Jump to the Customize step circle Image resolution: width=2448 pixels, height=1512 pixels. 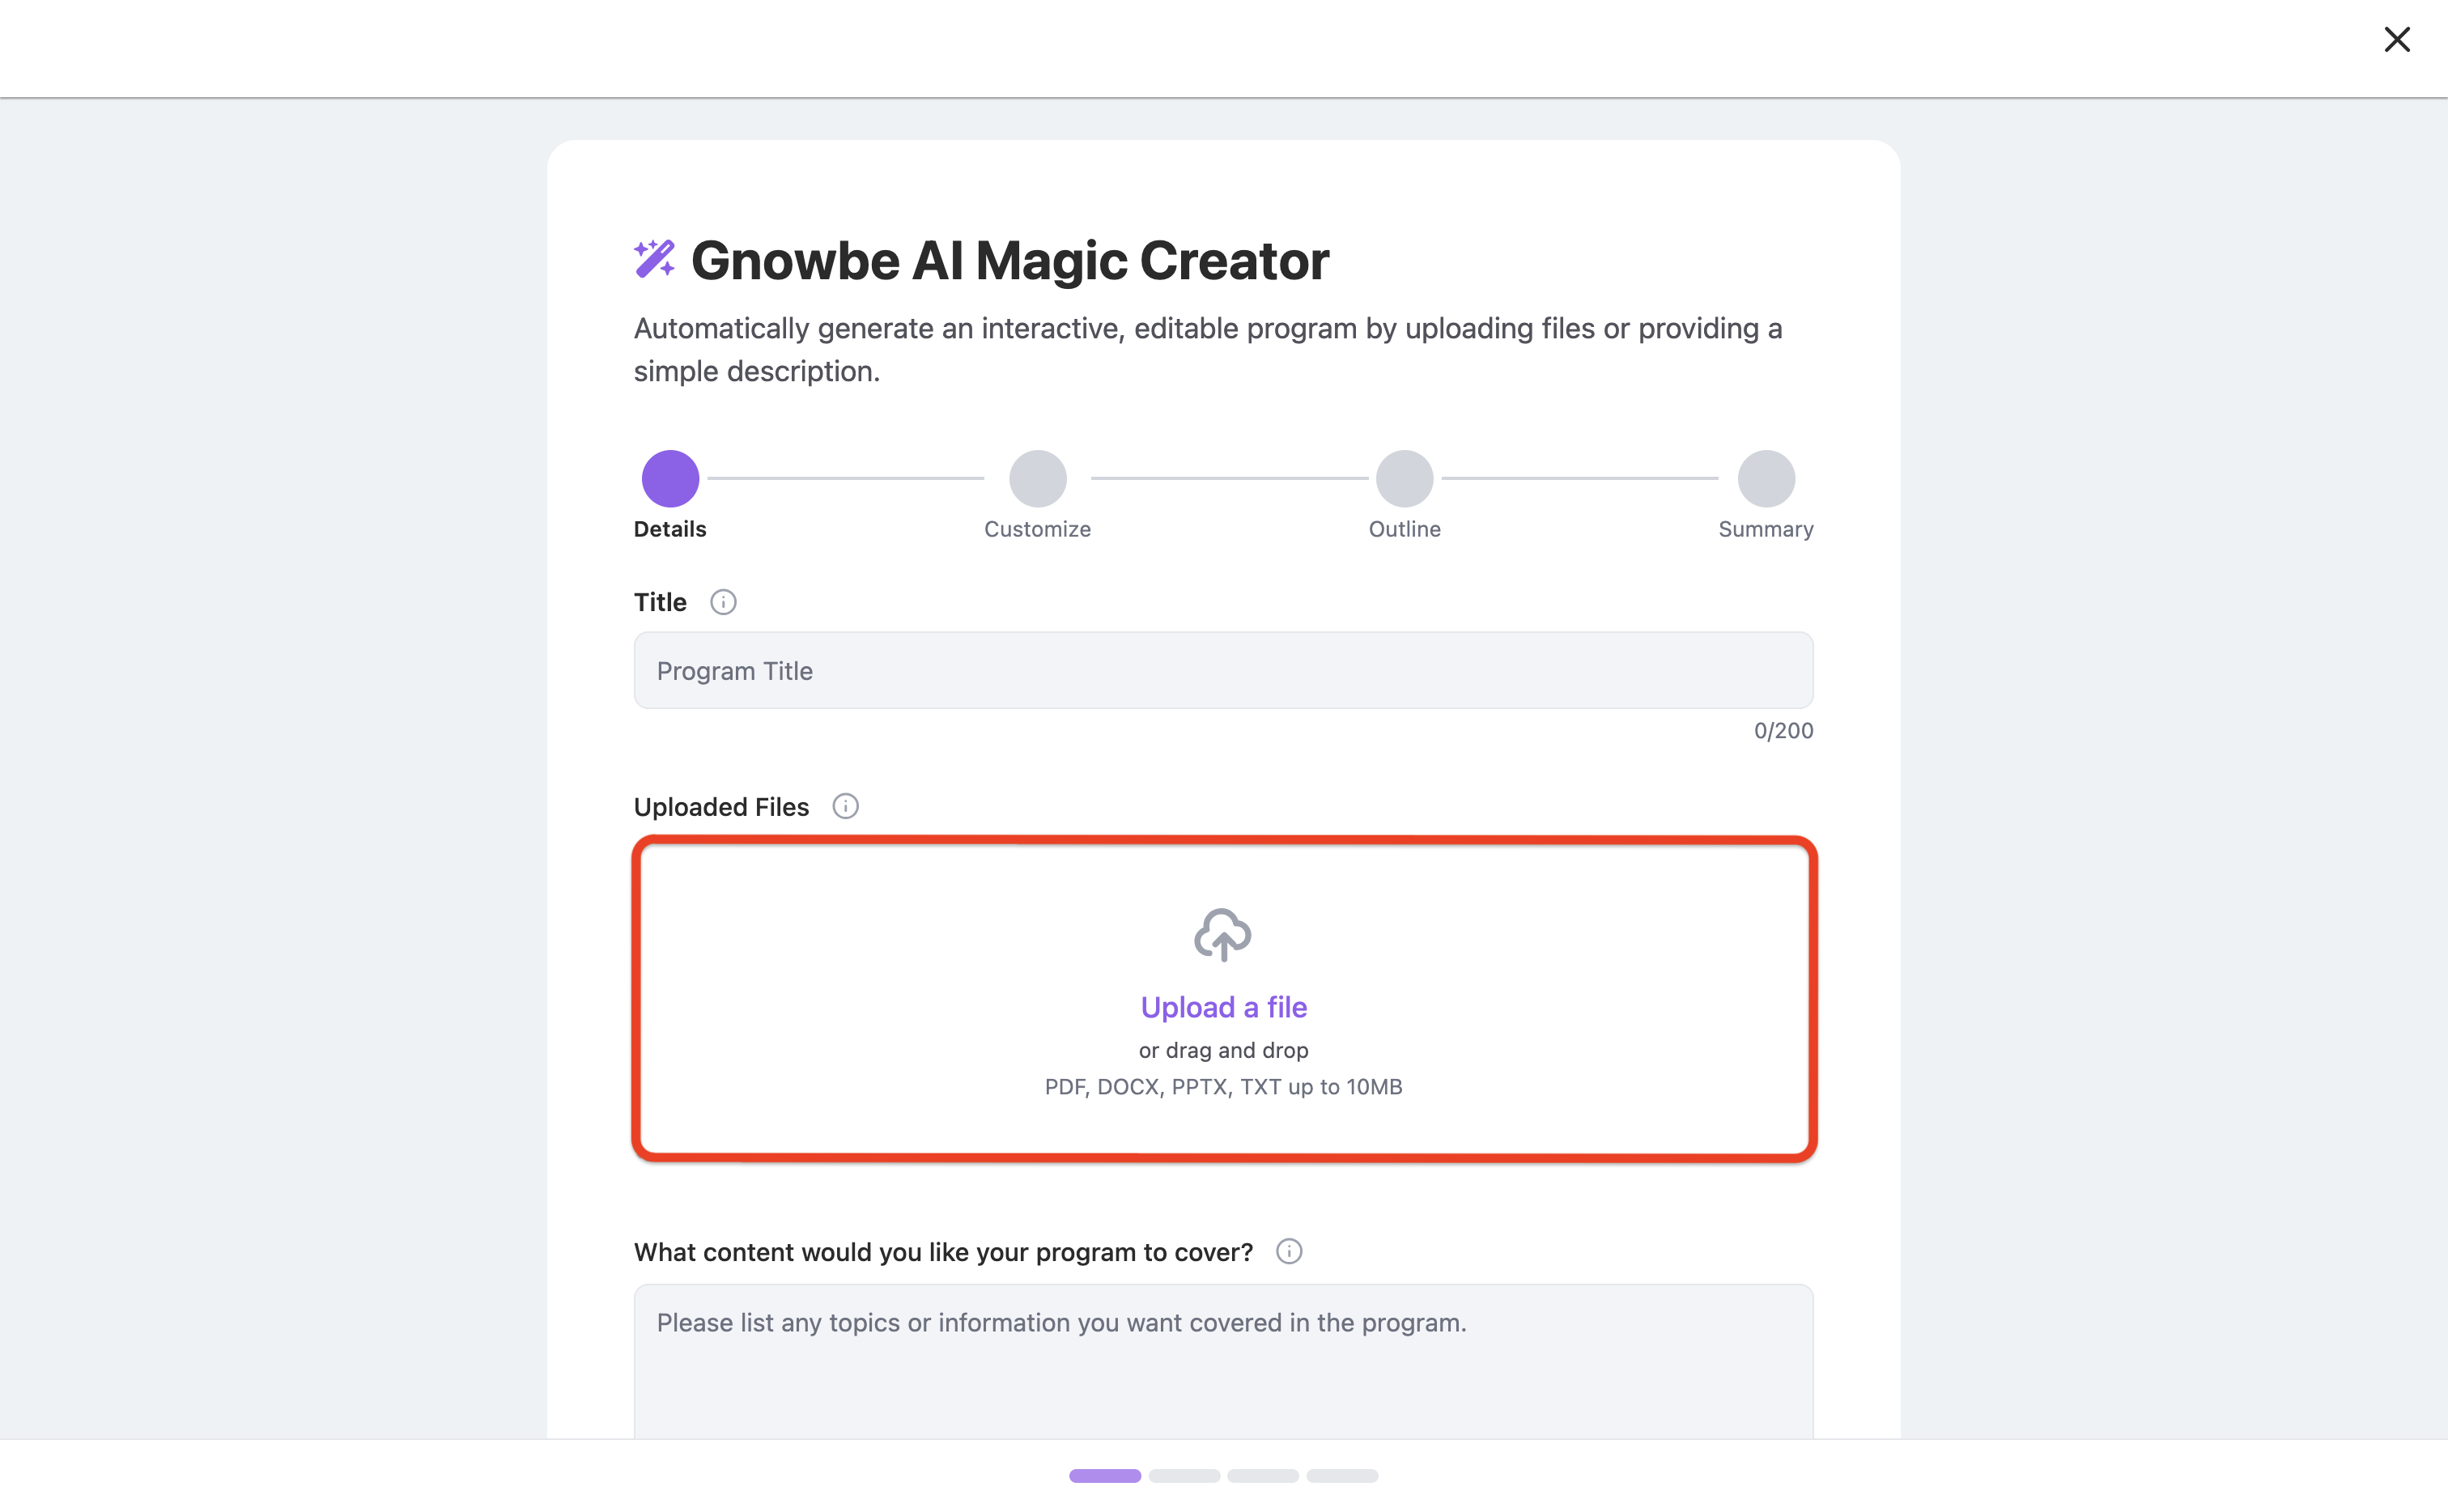point(1038,478)
